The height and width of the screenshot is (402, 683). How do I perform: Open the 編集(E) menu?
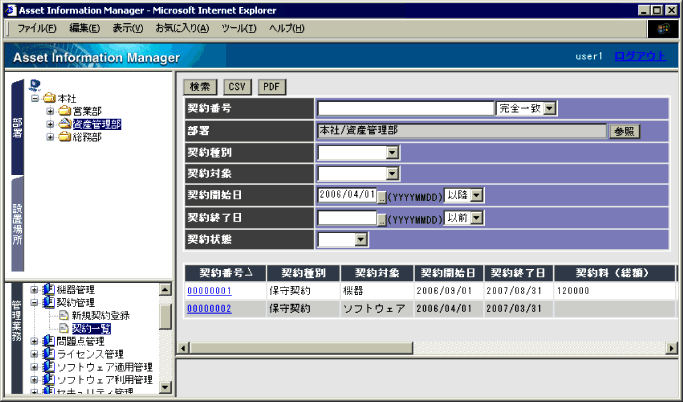[x=85, y=28]
